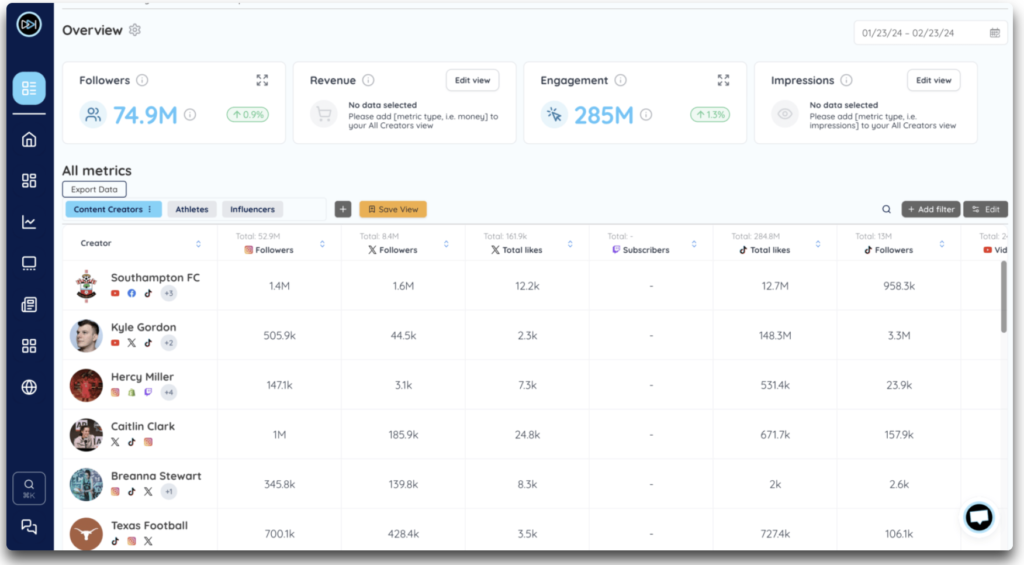Expand Southampton FC +3 more platforms
Screen dimensions: 1024x565
(x=168, y=293)
